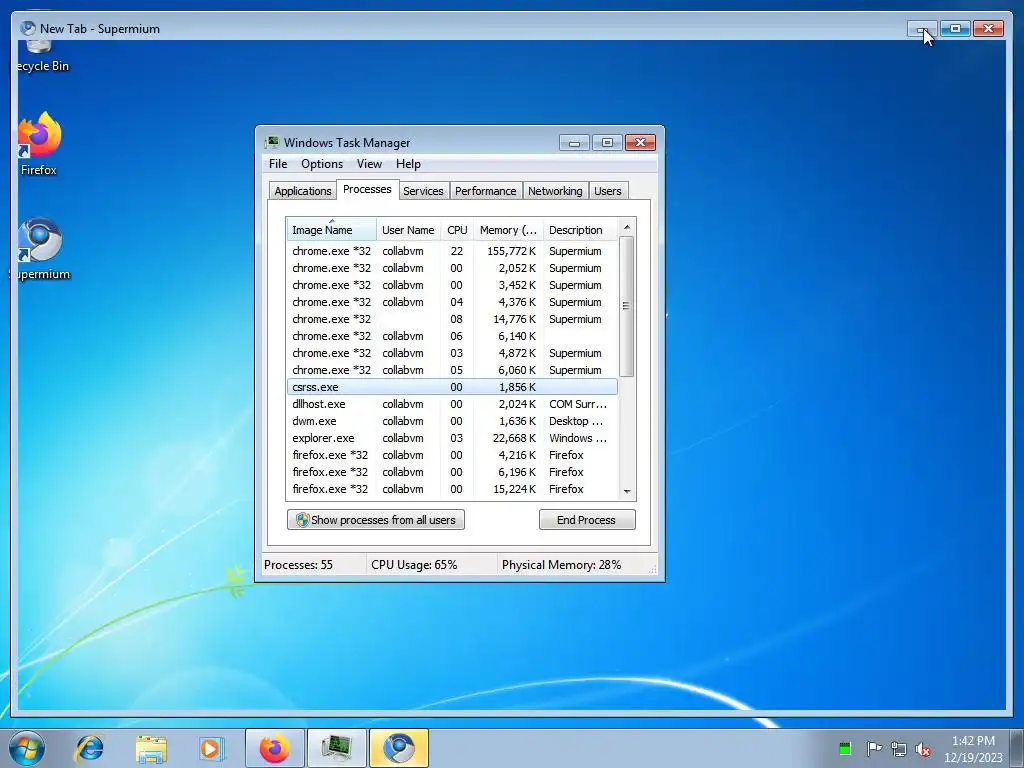Open the View menu in Task Manager
This screenshot has height=768, width=1024.
click(369, 164)
